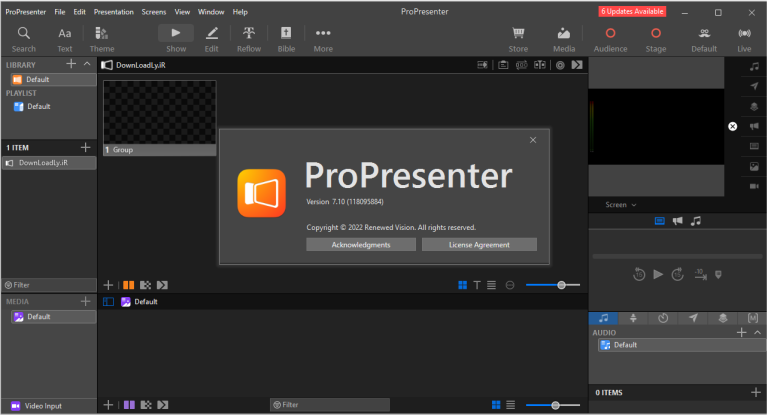Image resolution: width=768 pixels, height=415 pixels.
Task: Open the Screens menu
Action: (154, 12)
